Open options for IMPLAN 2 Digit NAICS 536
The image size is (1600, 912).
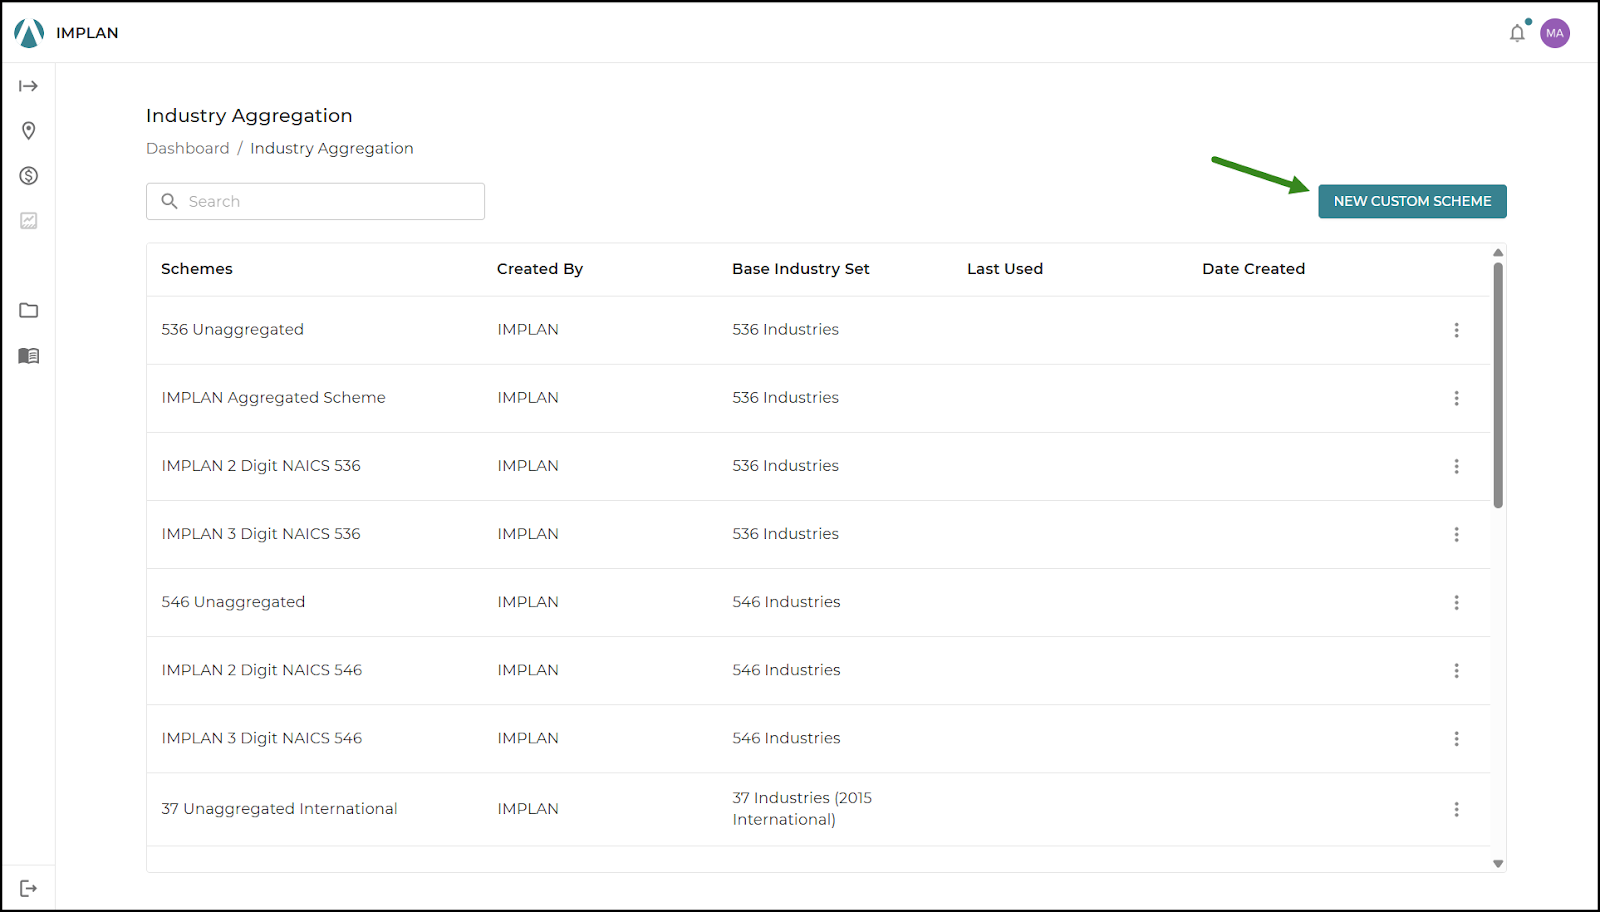[1456, 466]
